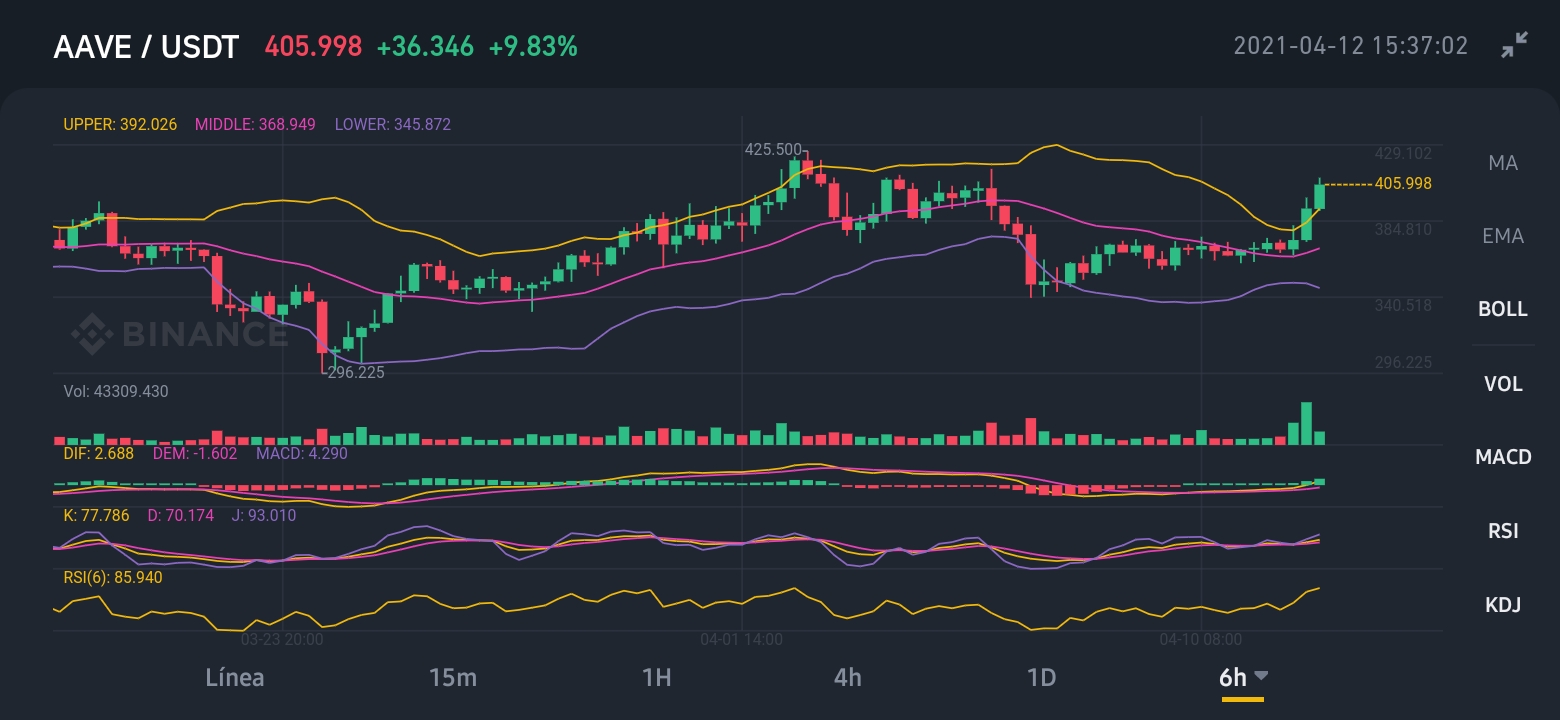Viewport: 1560px width, 720px height.
Task: Click the AAVE / USDT pair title
Action: [x=146, y=46]
